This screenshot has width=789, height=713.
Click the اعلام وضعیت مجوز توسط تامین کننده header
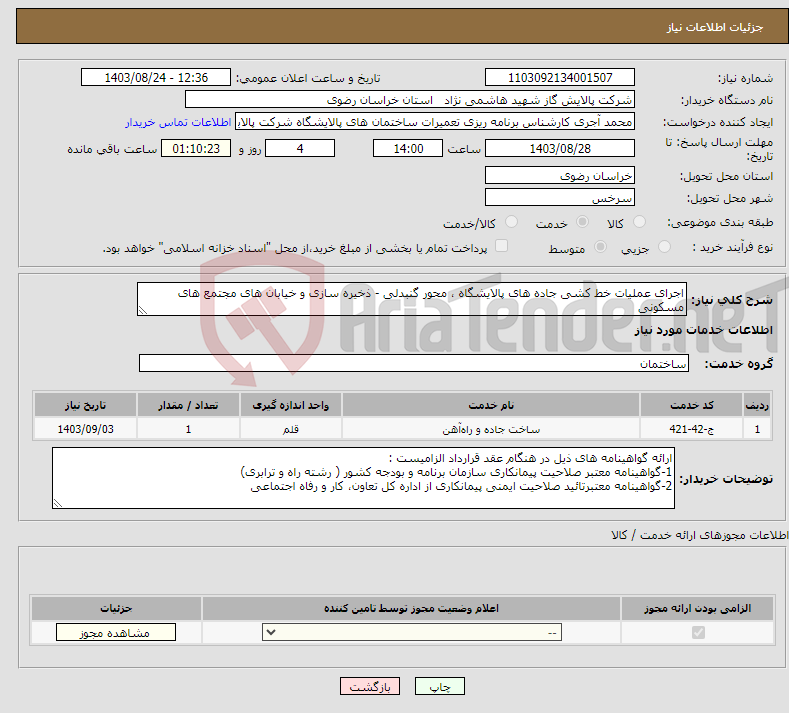click(x=411, y=608)
